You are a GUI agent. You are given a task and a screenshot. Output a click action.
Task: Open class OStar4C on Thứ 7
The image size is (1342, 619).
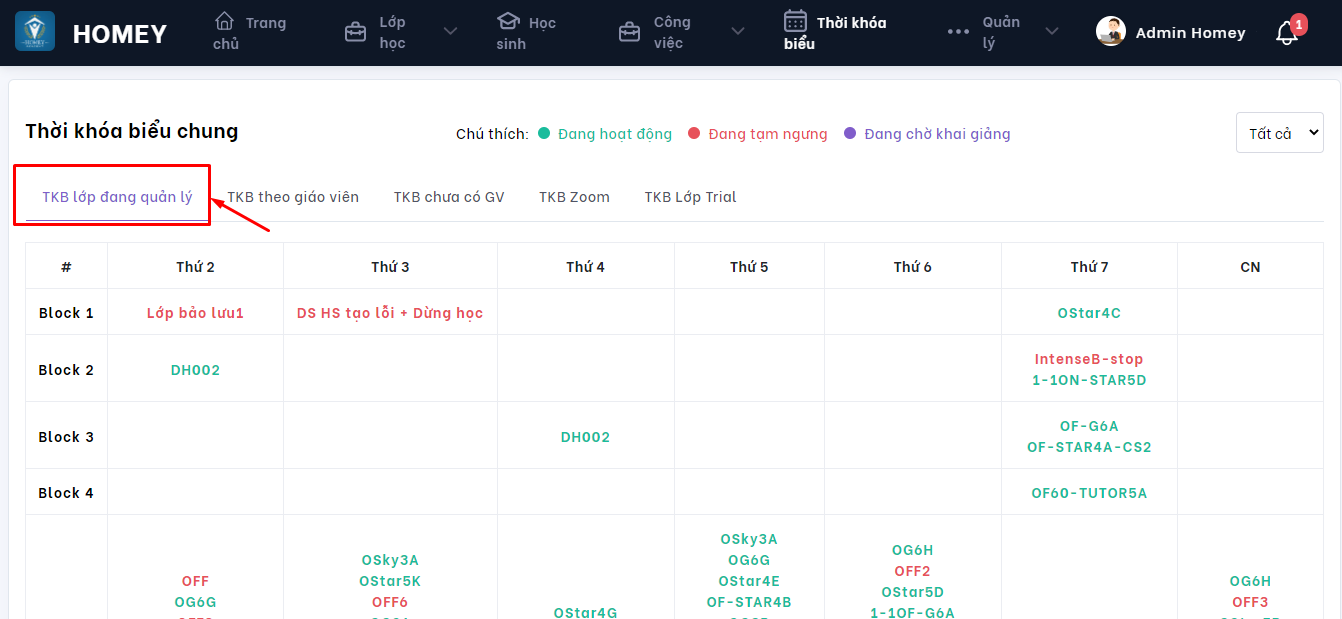click(1089, 313)
